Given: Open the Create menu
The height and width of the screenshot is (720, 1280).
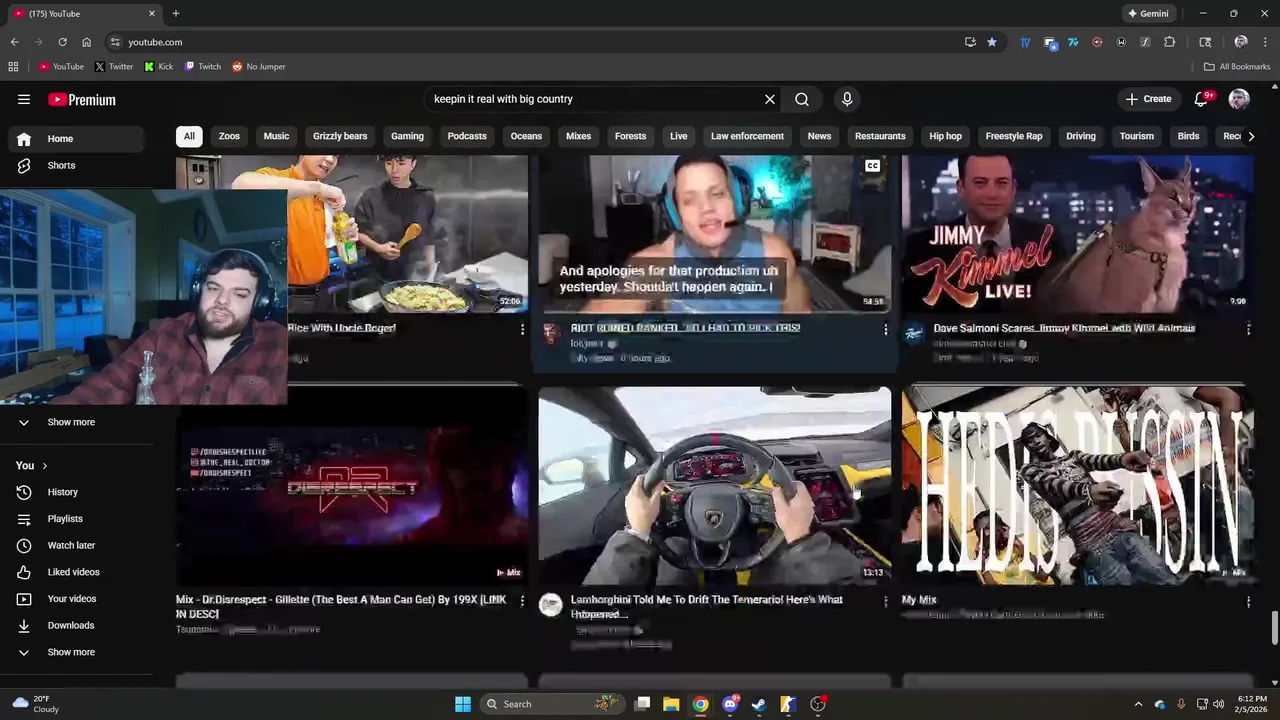Looking at the screenshot, I should click(1148, 99).
